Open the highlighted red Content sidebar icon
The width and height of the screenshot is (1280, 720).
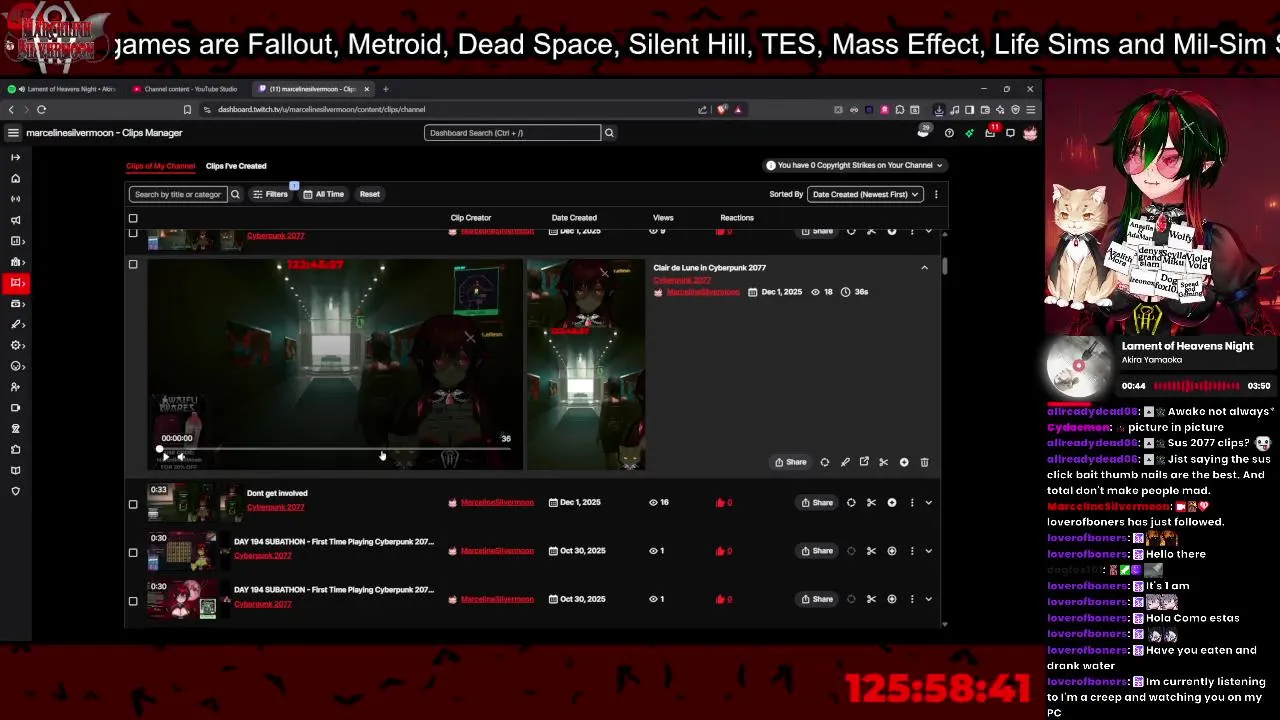(x=16, y=283)
